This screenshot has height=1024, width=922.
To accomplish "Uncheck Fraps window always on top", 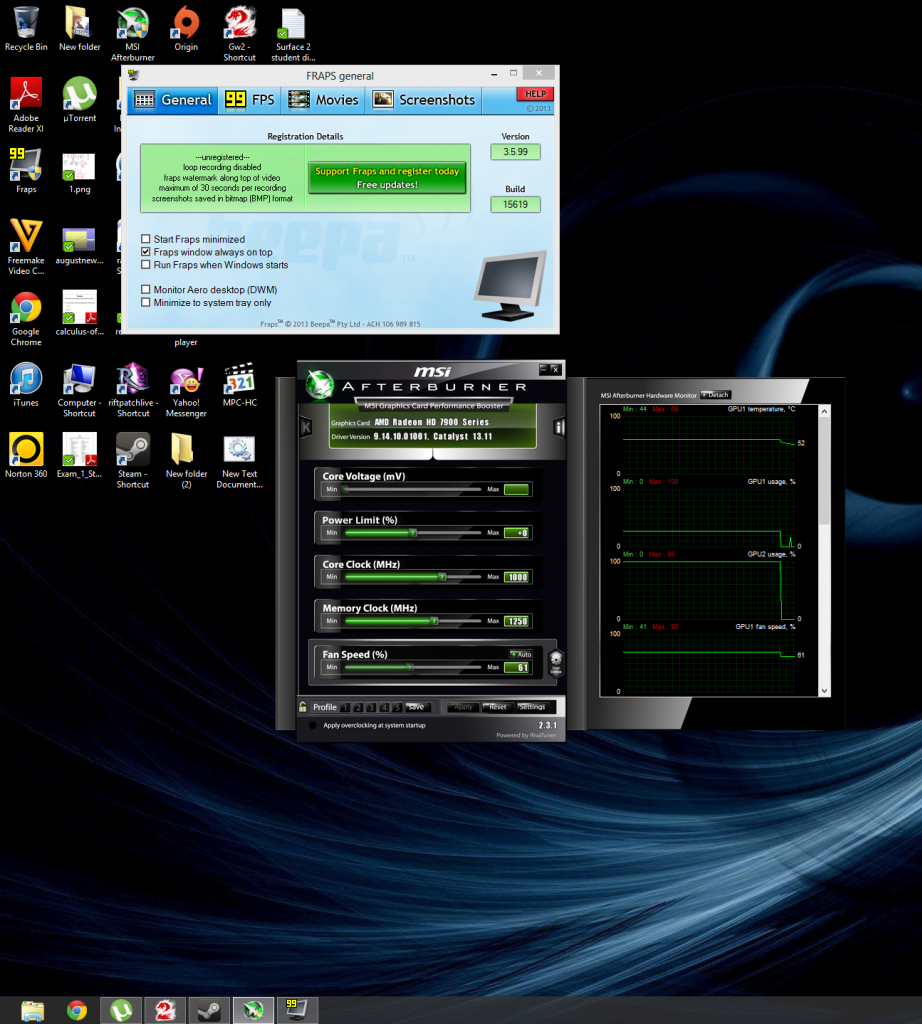I will [146, 253].
